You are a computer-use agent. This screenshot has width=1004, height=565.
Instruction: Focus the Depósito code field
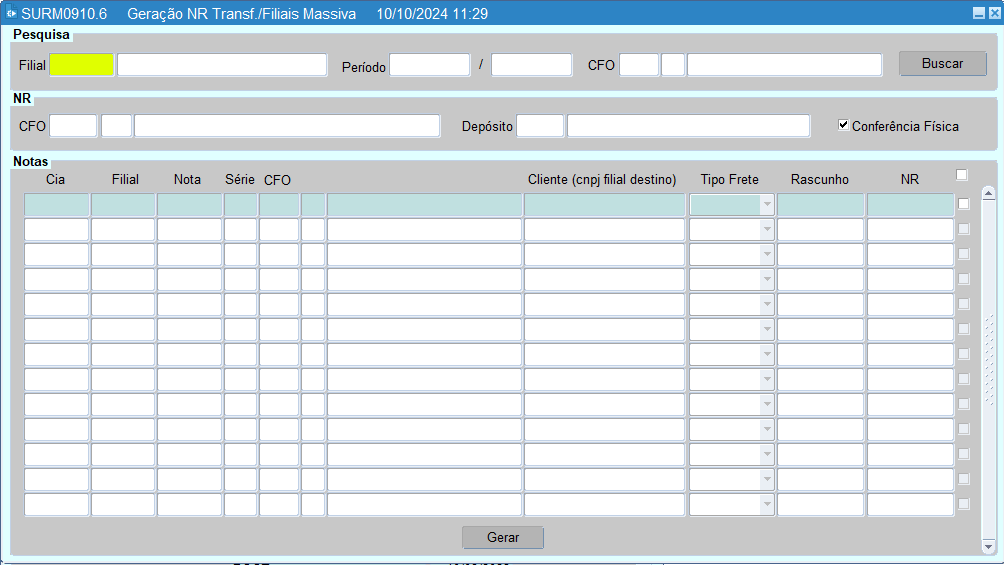click(x=540, y=126)
